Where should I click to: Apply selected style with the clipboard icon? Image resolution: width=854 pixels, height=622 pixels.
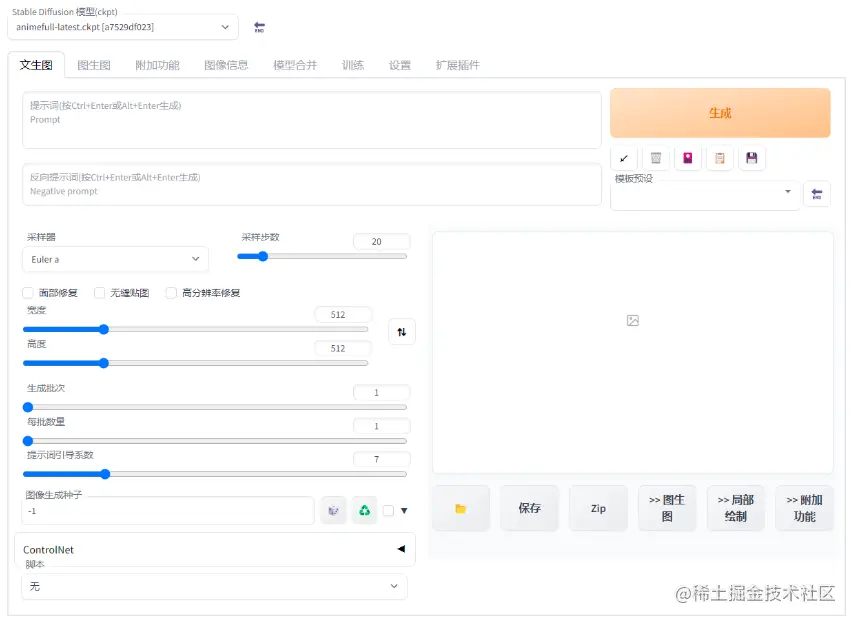point(720,158)
